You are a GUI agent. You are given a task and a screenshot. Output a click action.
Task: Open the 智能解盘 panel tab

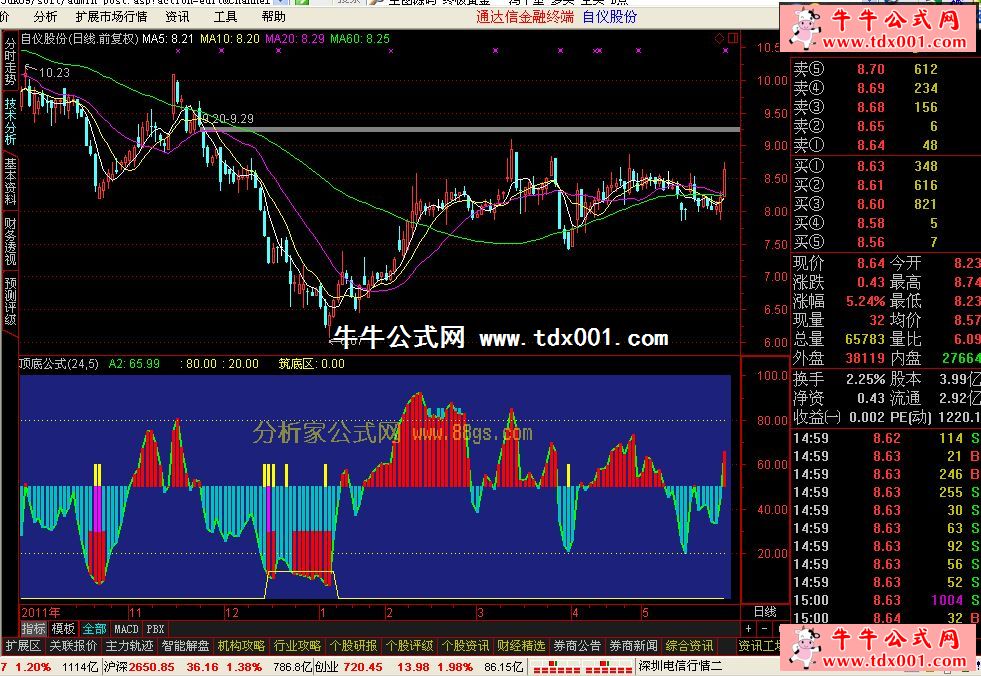(x=186, y=645)
